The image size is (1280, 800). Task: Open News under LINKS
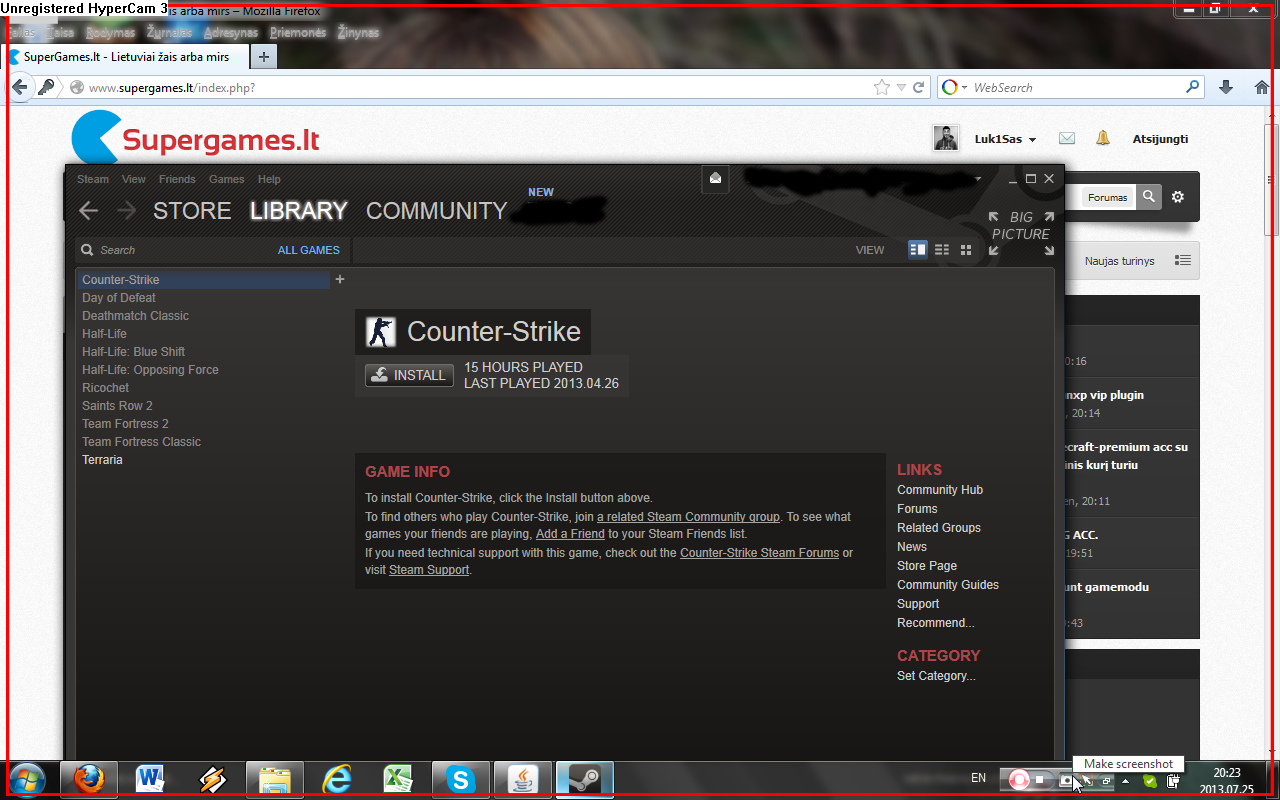coord(912,547)
